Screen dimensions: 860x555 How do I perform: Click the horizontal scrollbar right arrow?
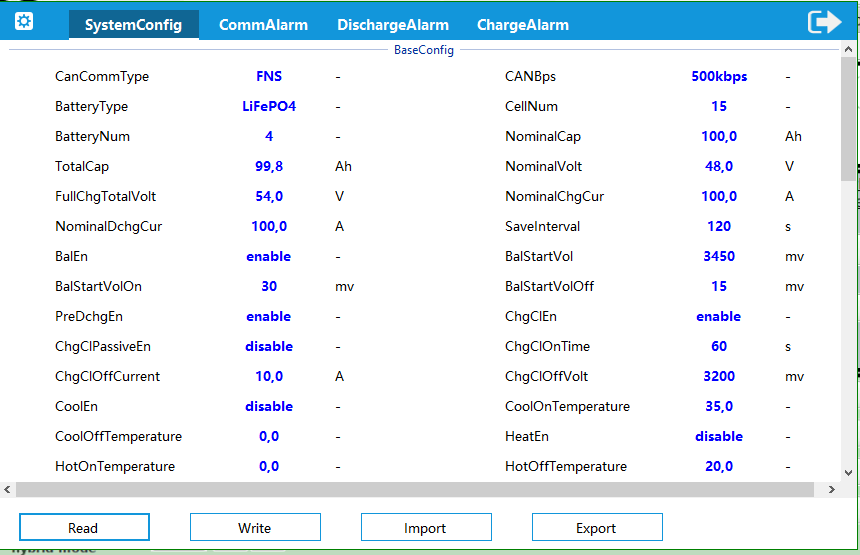[x=831, y=490]
